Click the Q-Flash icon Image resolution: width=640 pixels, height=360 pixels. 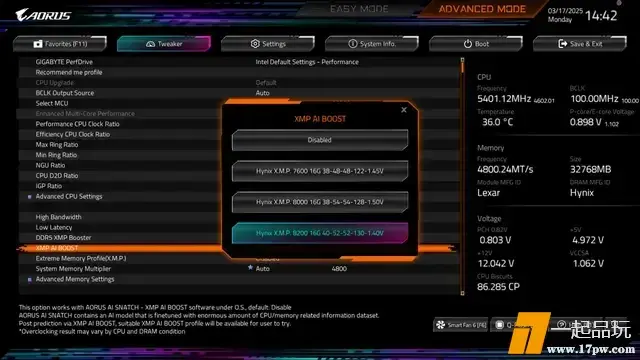[499, 325]
